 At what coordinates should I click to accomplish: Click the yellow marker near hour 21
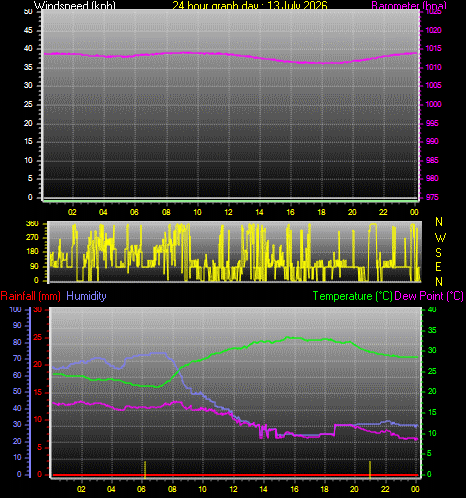point(370,469)
